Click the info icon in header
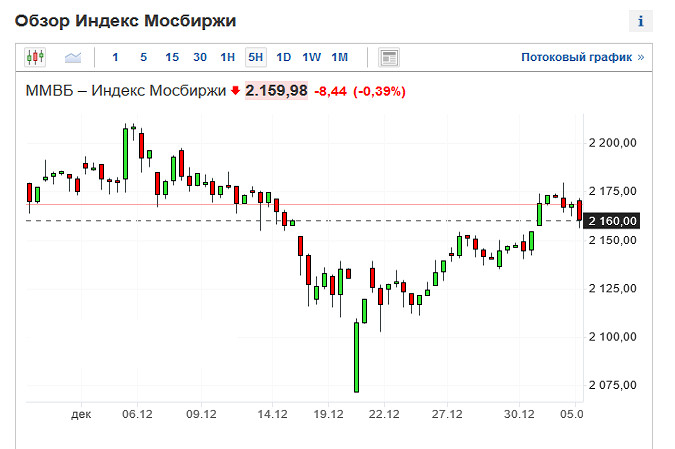 [x=640, y=20]
